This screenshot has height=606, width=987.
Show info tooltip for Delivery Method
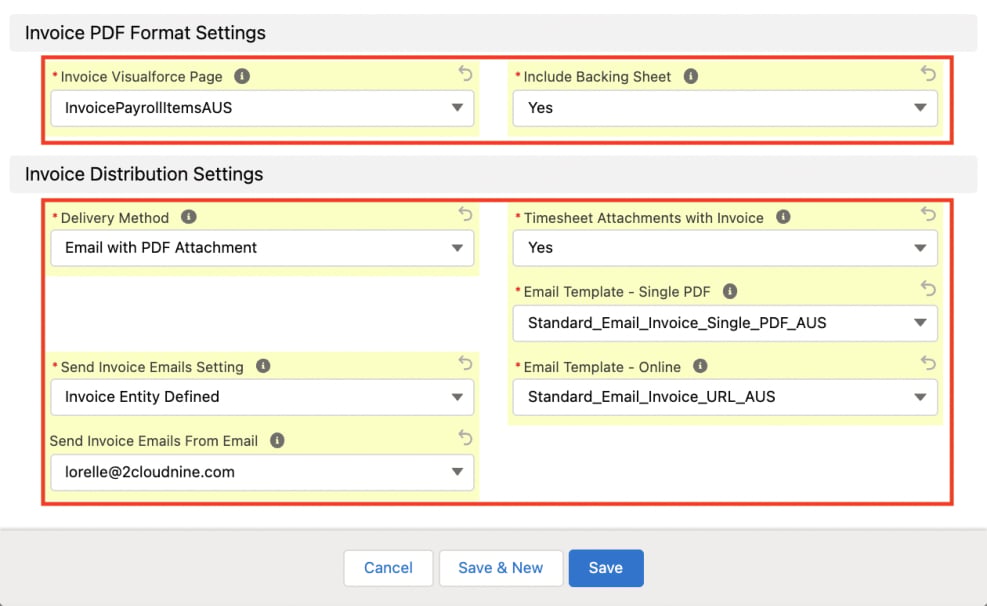click(188, 217)
